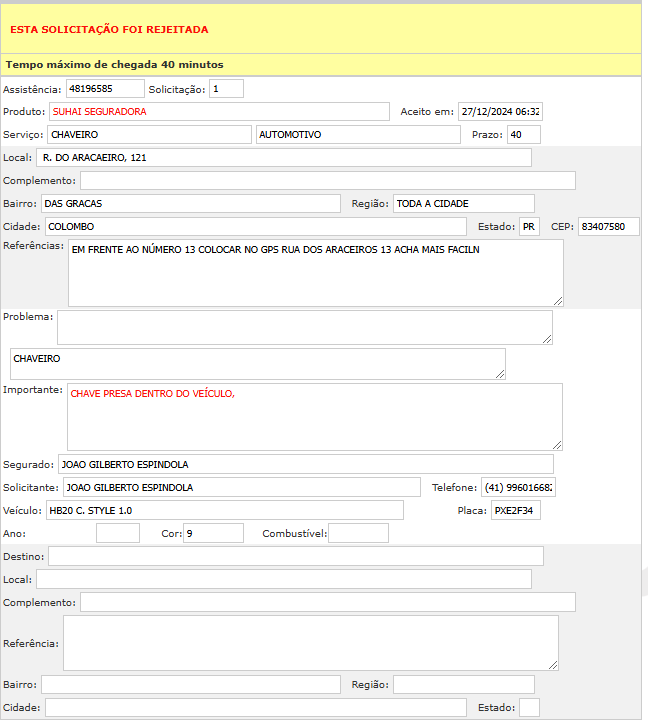The width and height of the screenshot is (648, 727).
Task: Select the Segurado name field
Action: pyautogui.click(x=305, y=464)
